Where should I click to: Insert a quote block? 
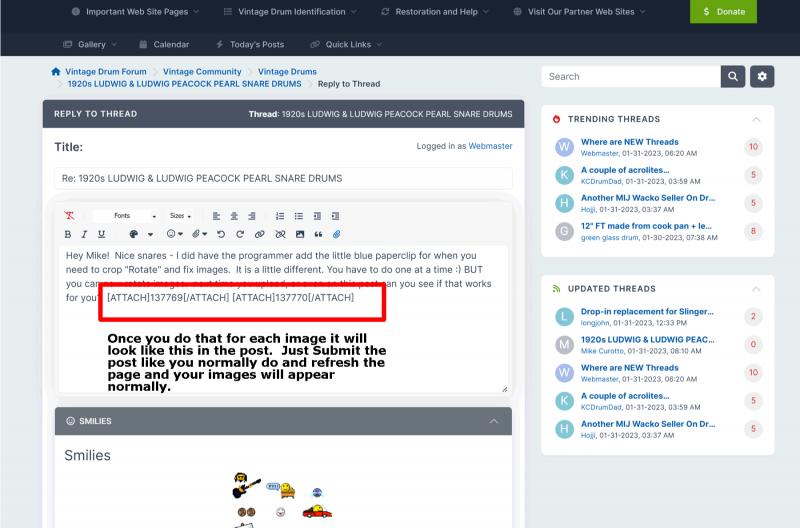click(x=318, y=234)
